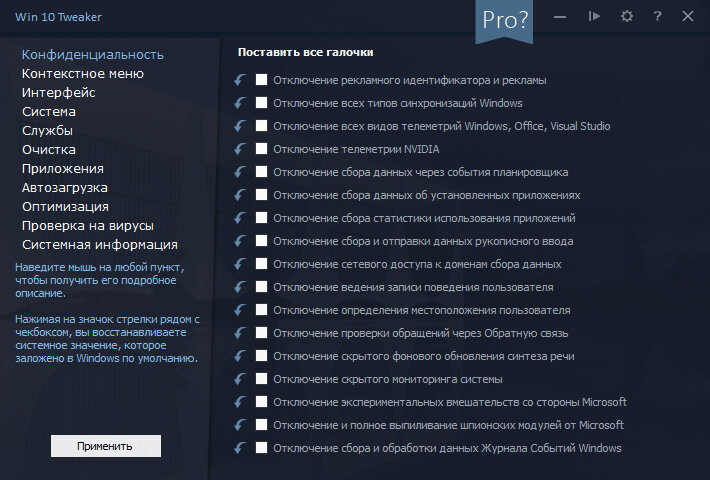Click the settings gear icon in title bar
The height and width of the screenshot is (480, 710).
627,17
